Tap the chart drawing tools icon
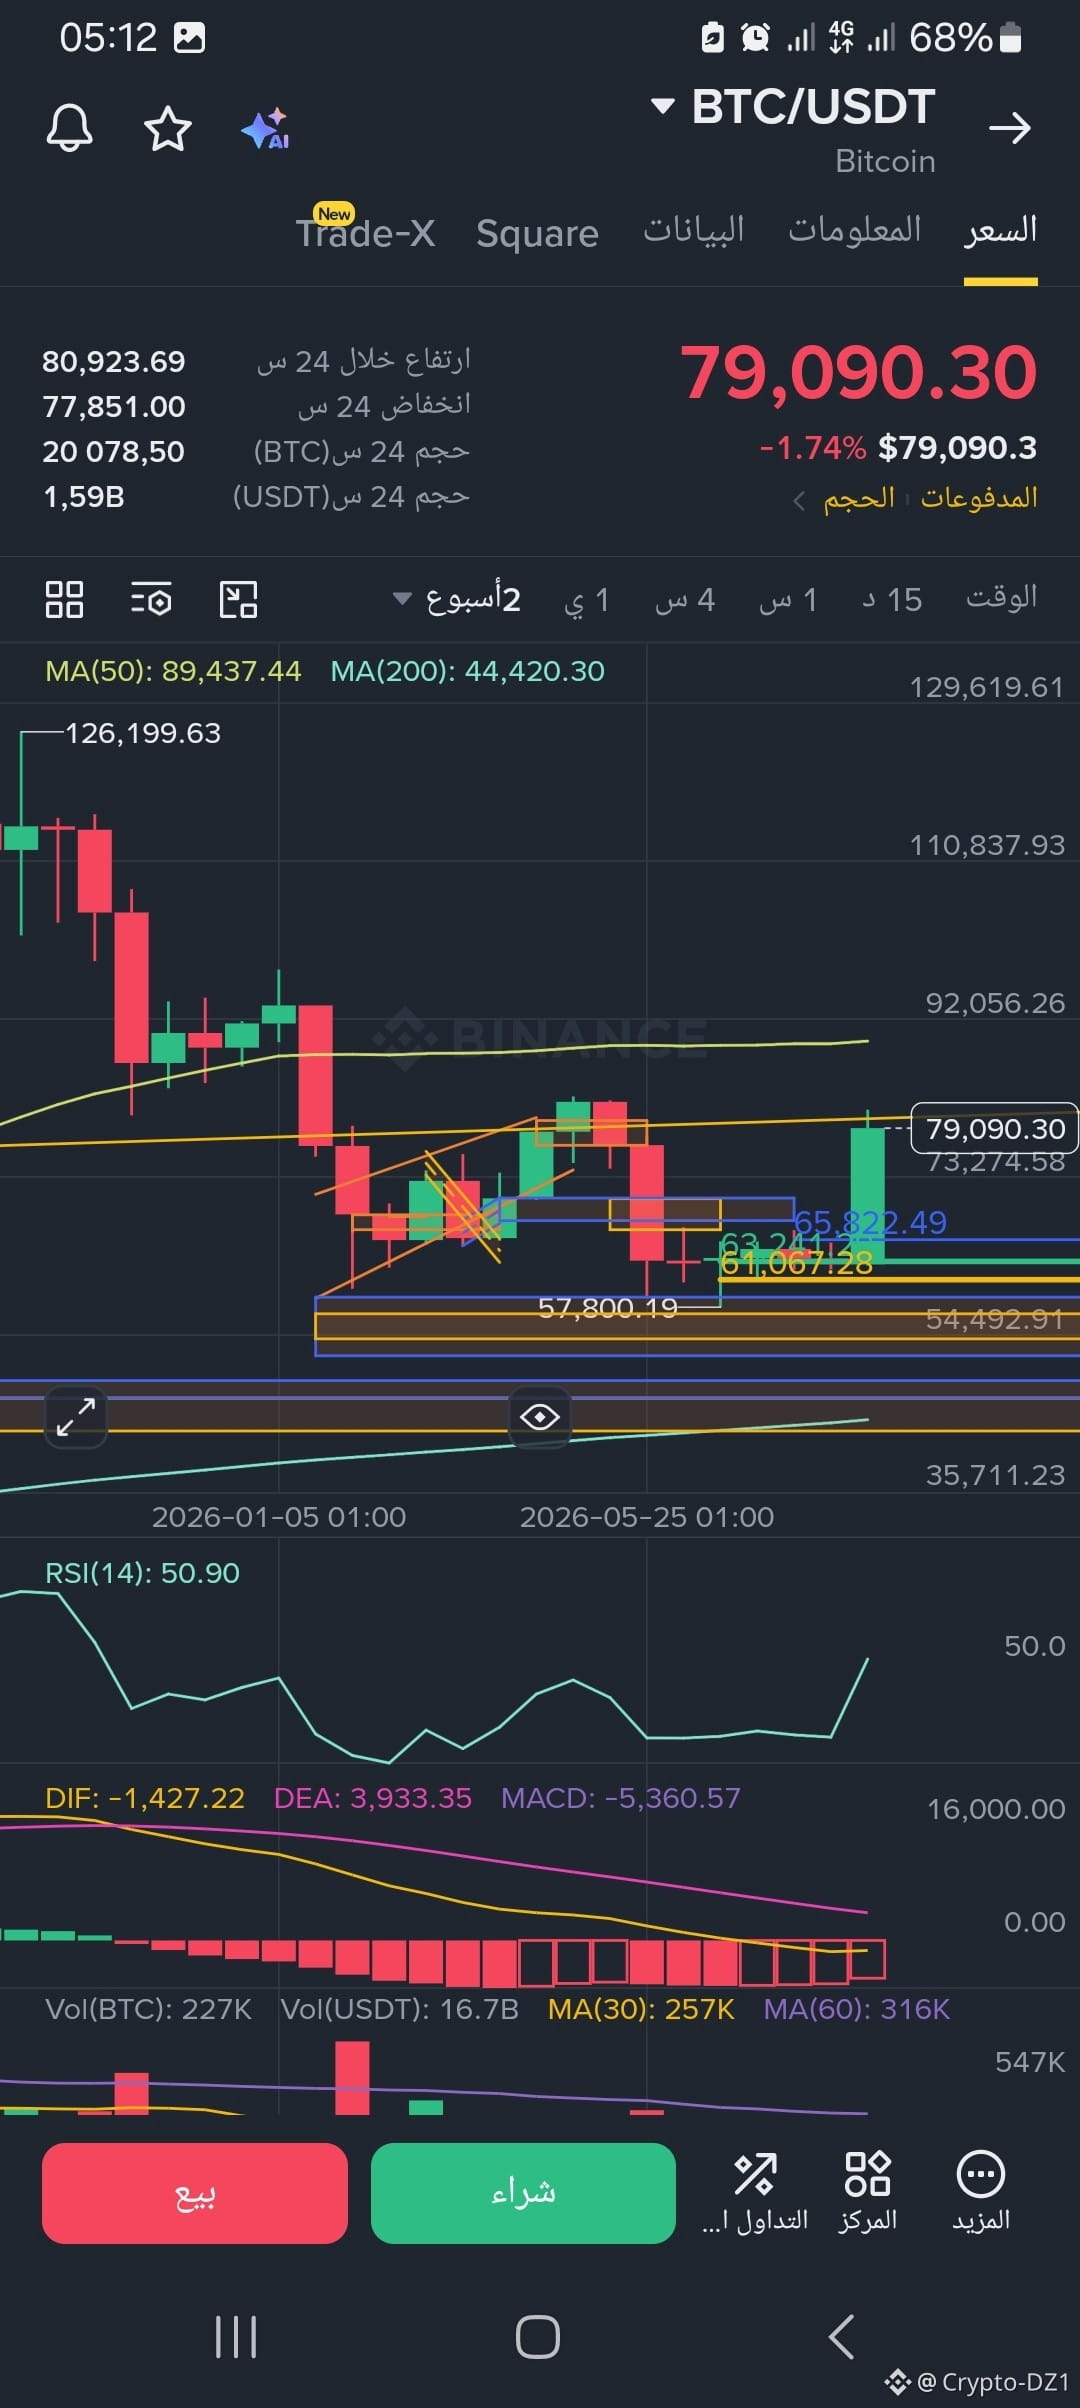This screenshot has height=2408, width=1080. pyautogui.click(x=238, y=600)
